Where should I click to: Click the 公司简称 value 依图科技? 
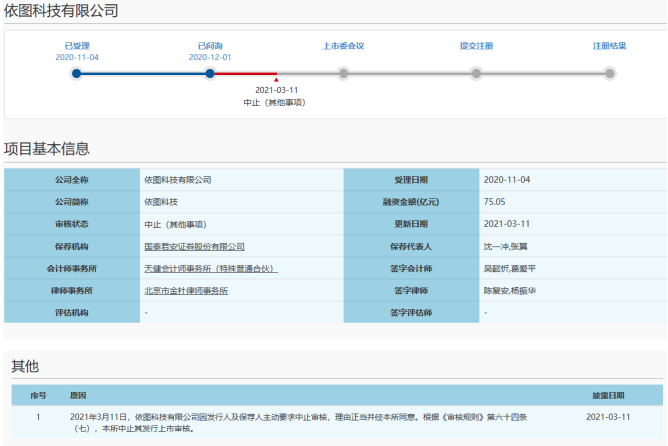point(161,202)
